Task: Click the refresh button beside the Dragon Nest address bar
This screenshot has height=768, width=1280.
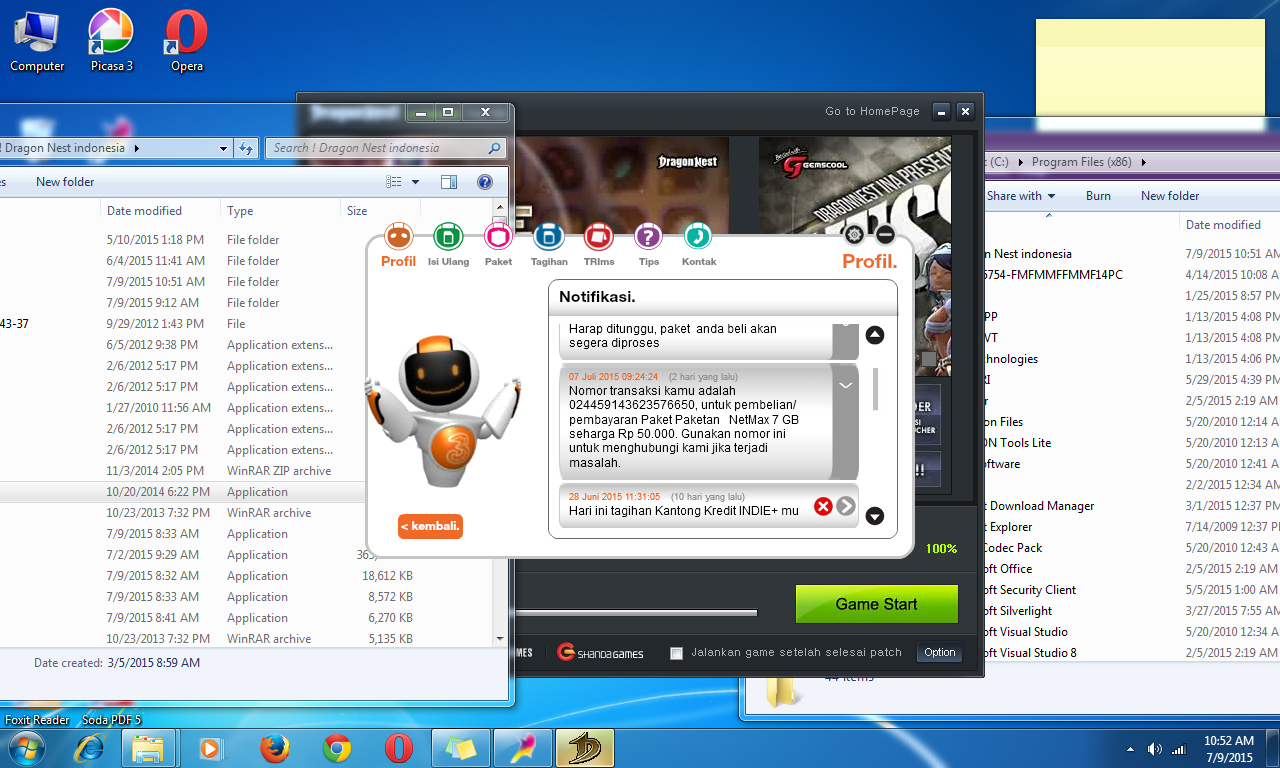Action: (x=246, y=148)
